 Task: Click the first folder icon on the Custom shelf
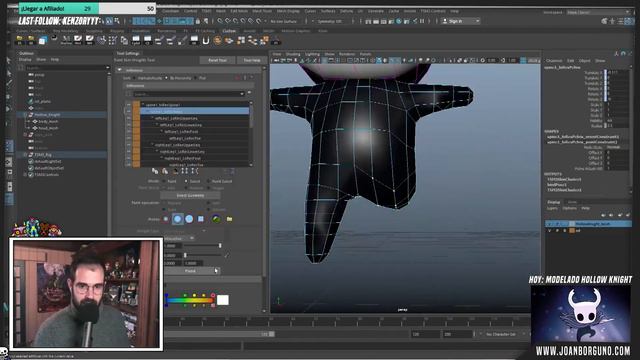click(x=20, y=40)
